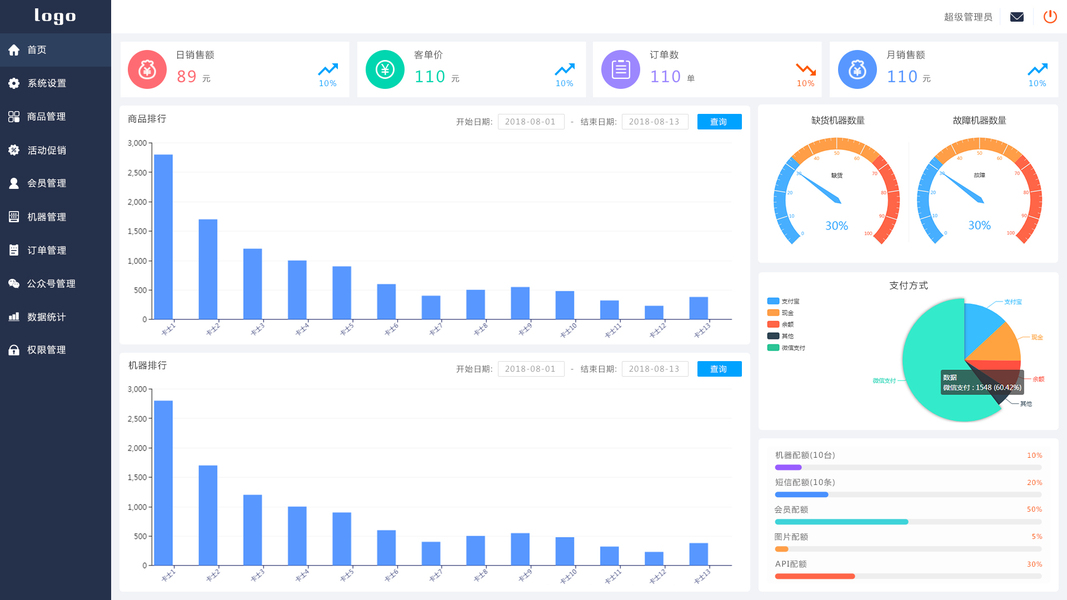Image resolution: width=1067 pixels, height=600 pixels.
Task: Click the purple order list icon for 订单数
Action: point(621,69)
